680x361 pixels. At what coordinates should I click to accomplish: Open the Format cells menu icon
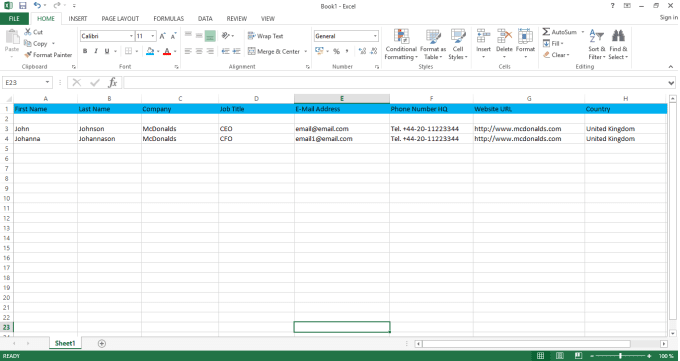tap(525, 37)
